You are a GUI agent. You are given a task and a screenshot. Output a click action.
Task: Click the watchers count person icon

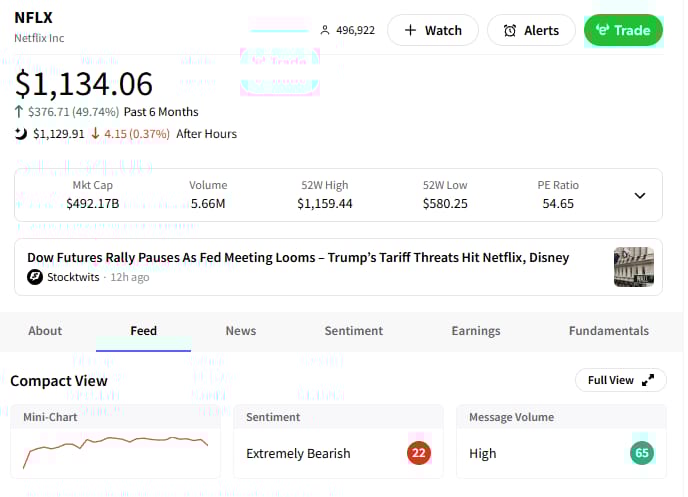[325, 30]
